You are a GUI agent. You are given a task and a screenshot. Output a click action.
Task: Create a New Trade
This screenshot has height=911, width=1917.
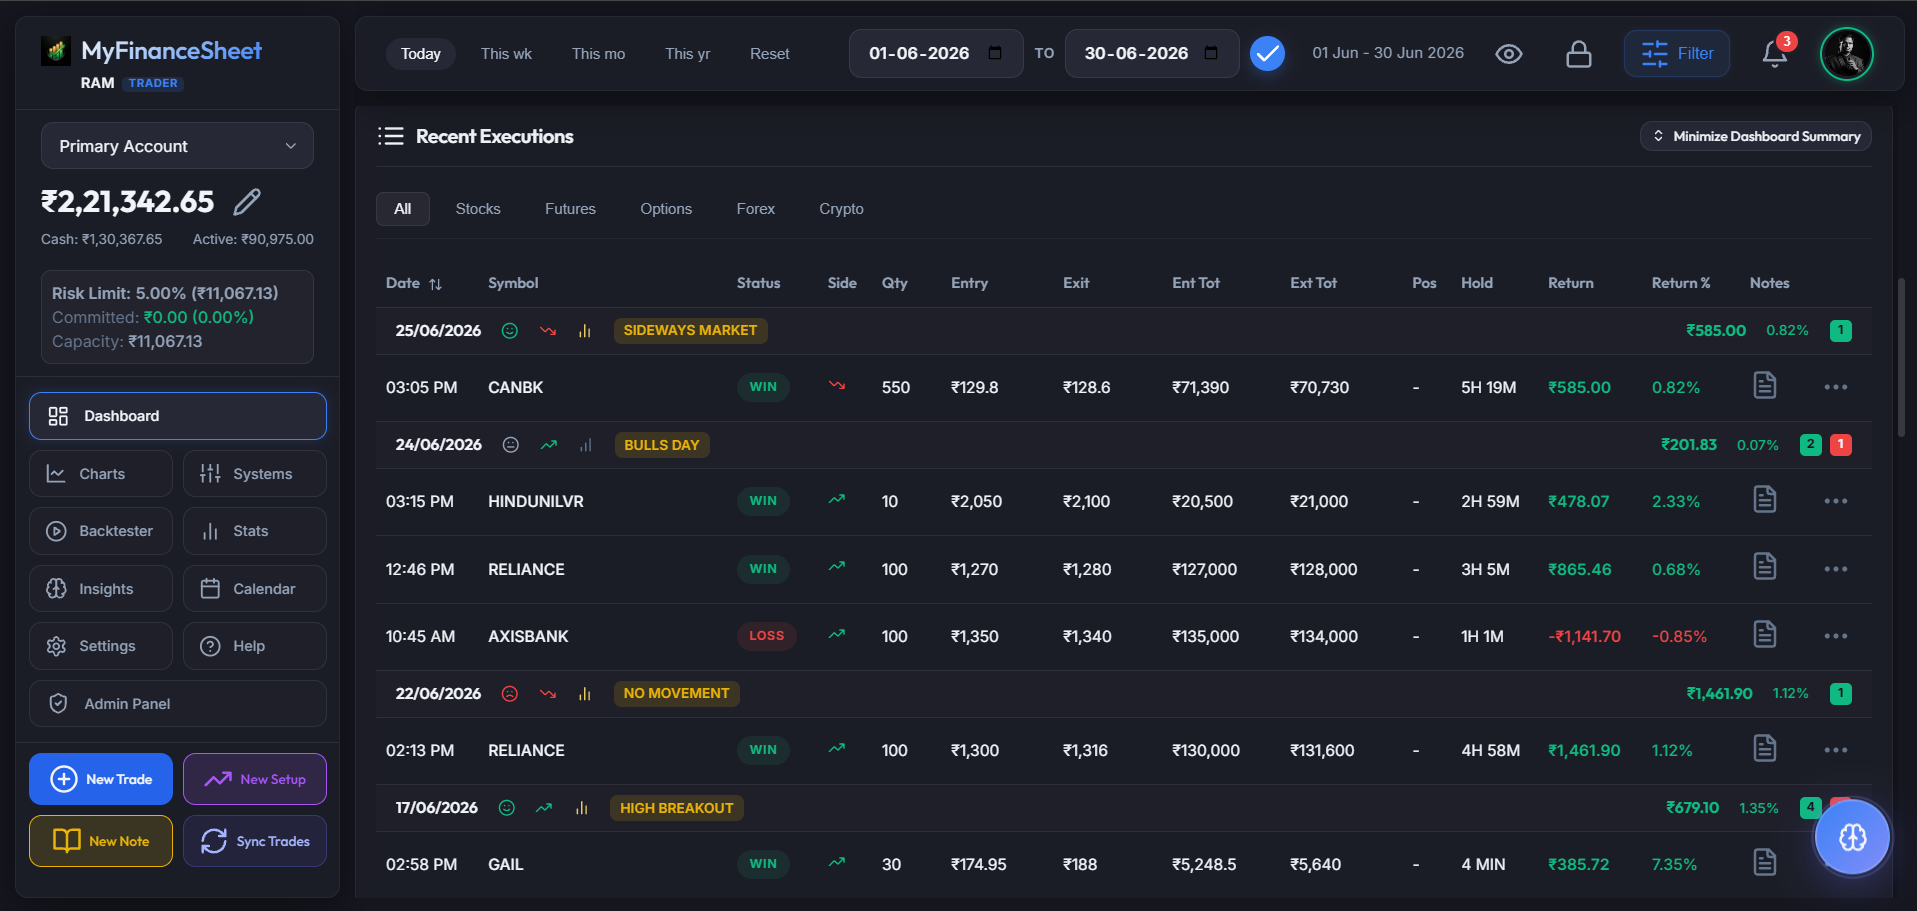tap(101, 779)
